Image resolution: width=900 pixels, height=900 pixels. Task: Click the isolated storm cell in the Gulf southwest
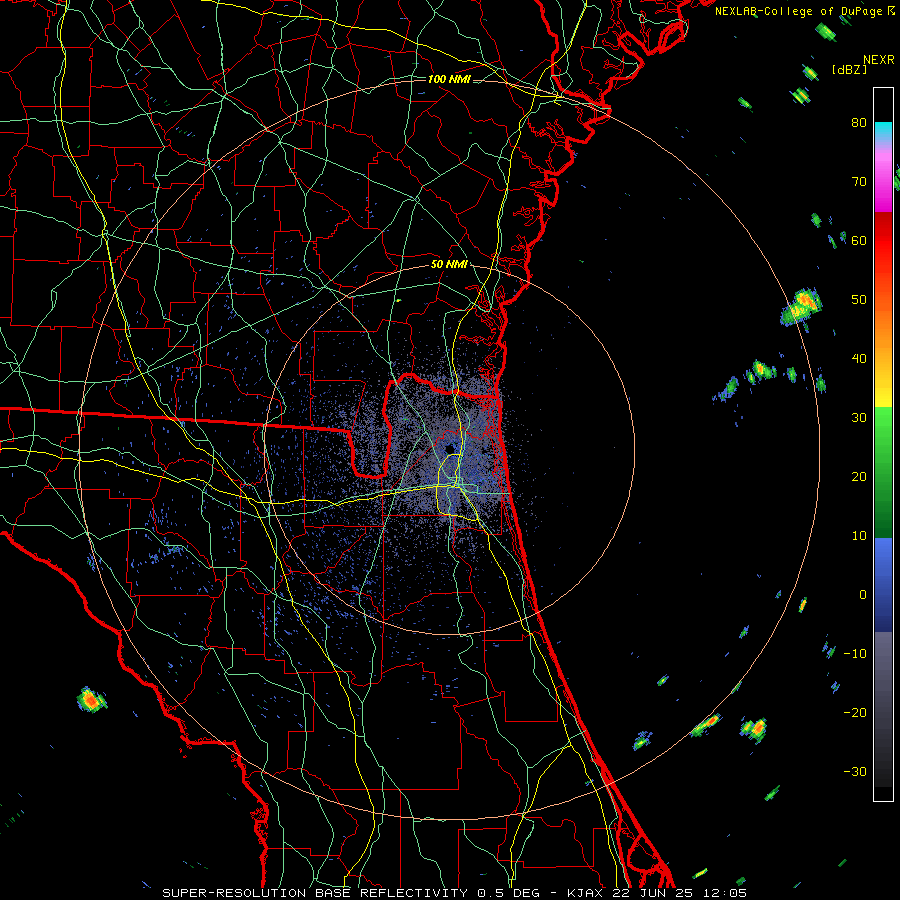[x=91, y=700]
